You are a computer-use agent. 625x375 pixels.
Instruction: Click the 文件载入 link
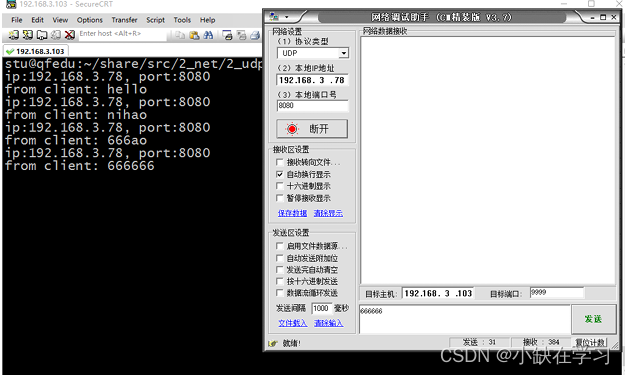(293, 323)
